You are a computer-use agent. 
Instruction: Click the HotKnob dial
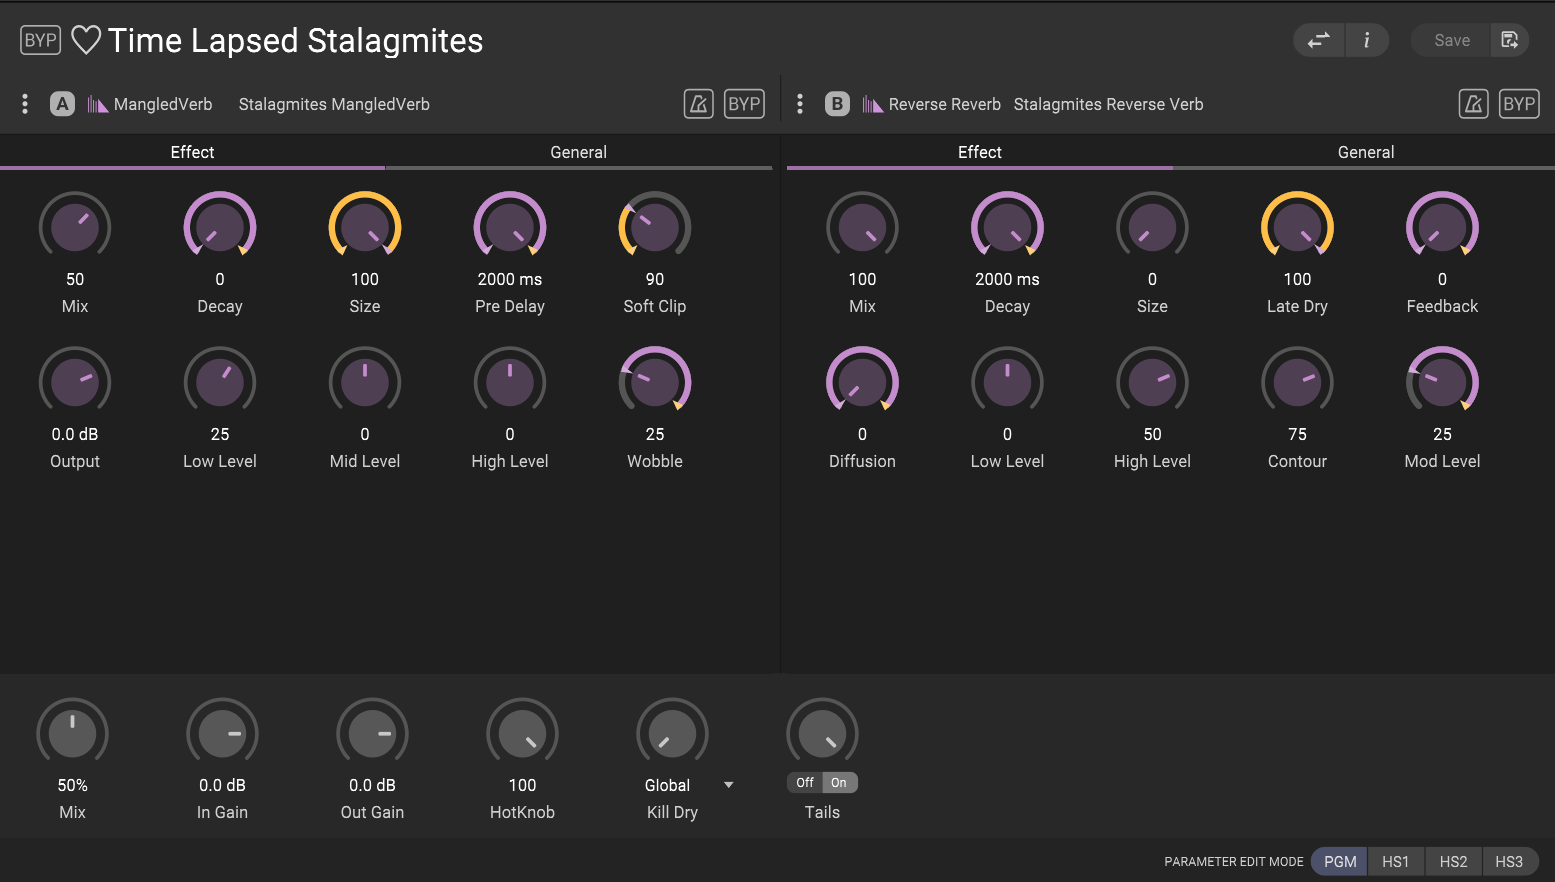[x=522, y=734]
